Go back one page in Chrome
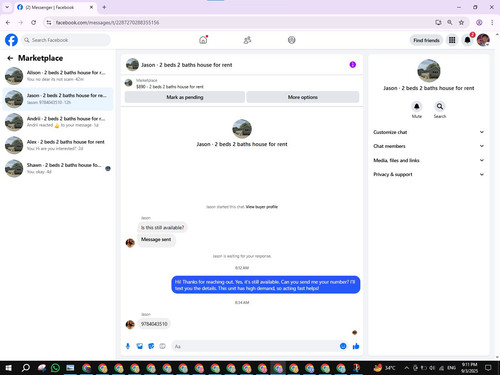 click(8, 22)
